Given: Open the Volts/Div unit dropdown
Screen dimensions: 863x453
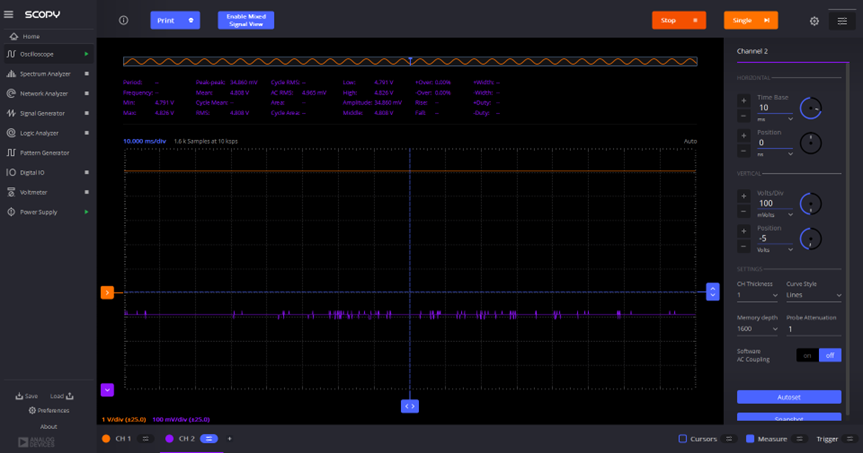Looking at the screenshot, I should pos(775,215).
